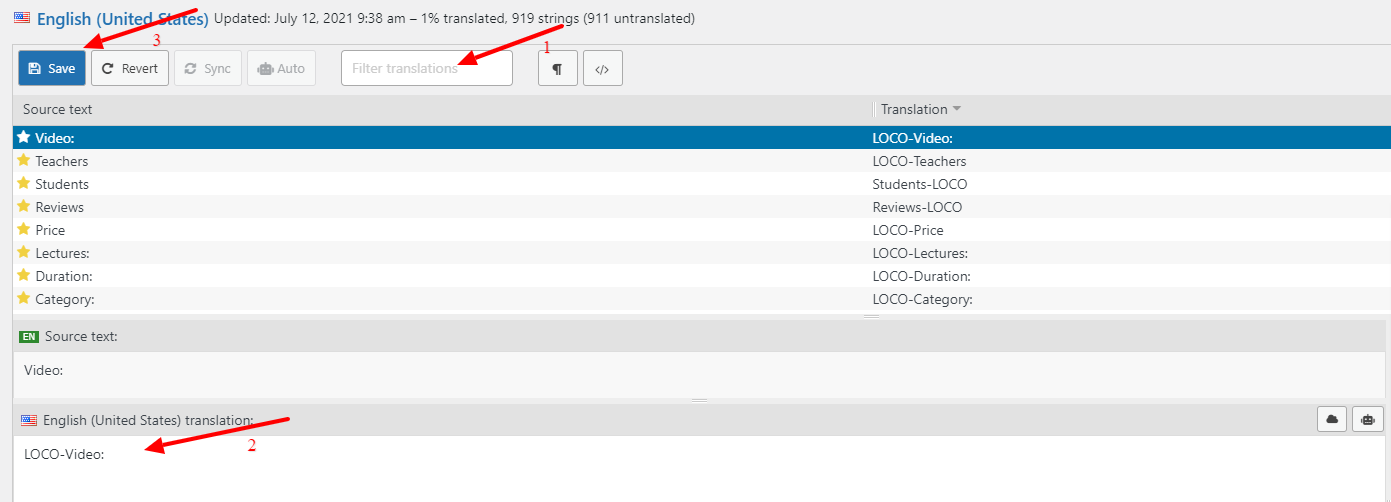
Task: Toggle invisible characters paragraph icon
Action: (557, 69)
